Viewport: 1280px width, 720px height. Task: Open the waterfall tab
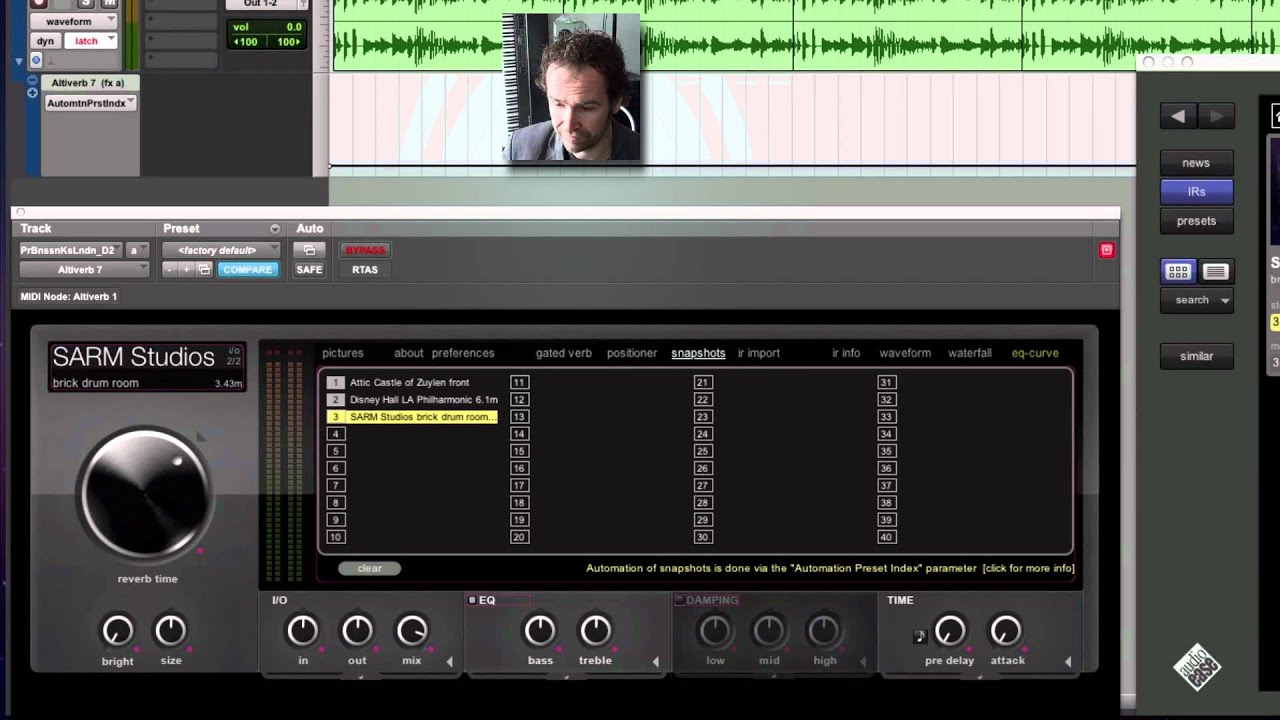[x=970, y=353]
